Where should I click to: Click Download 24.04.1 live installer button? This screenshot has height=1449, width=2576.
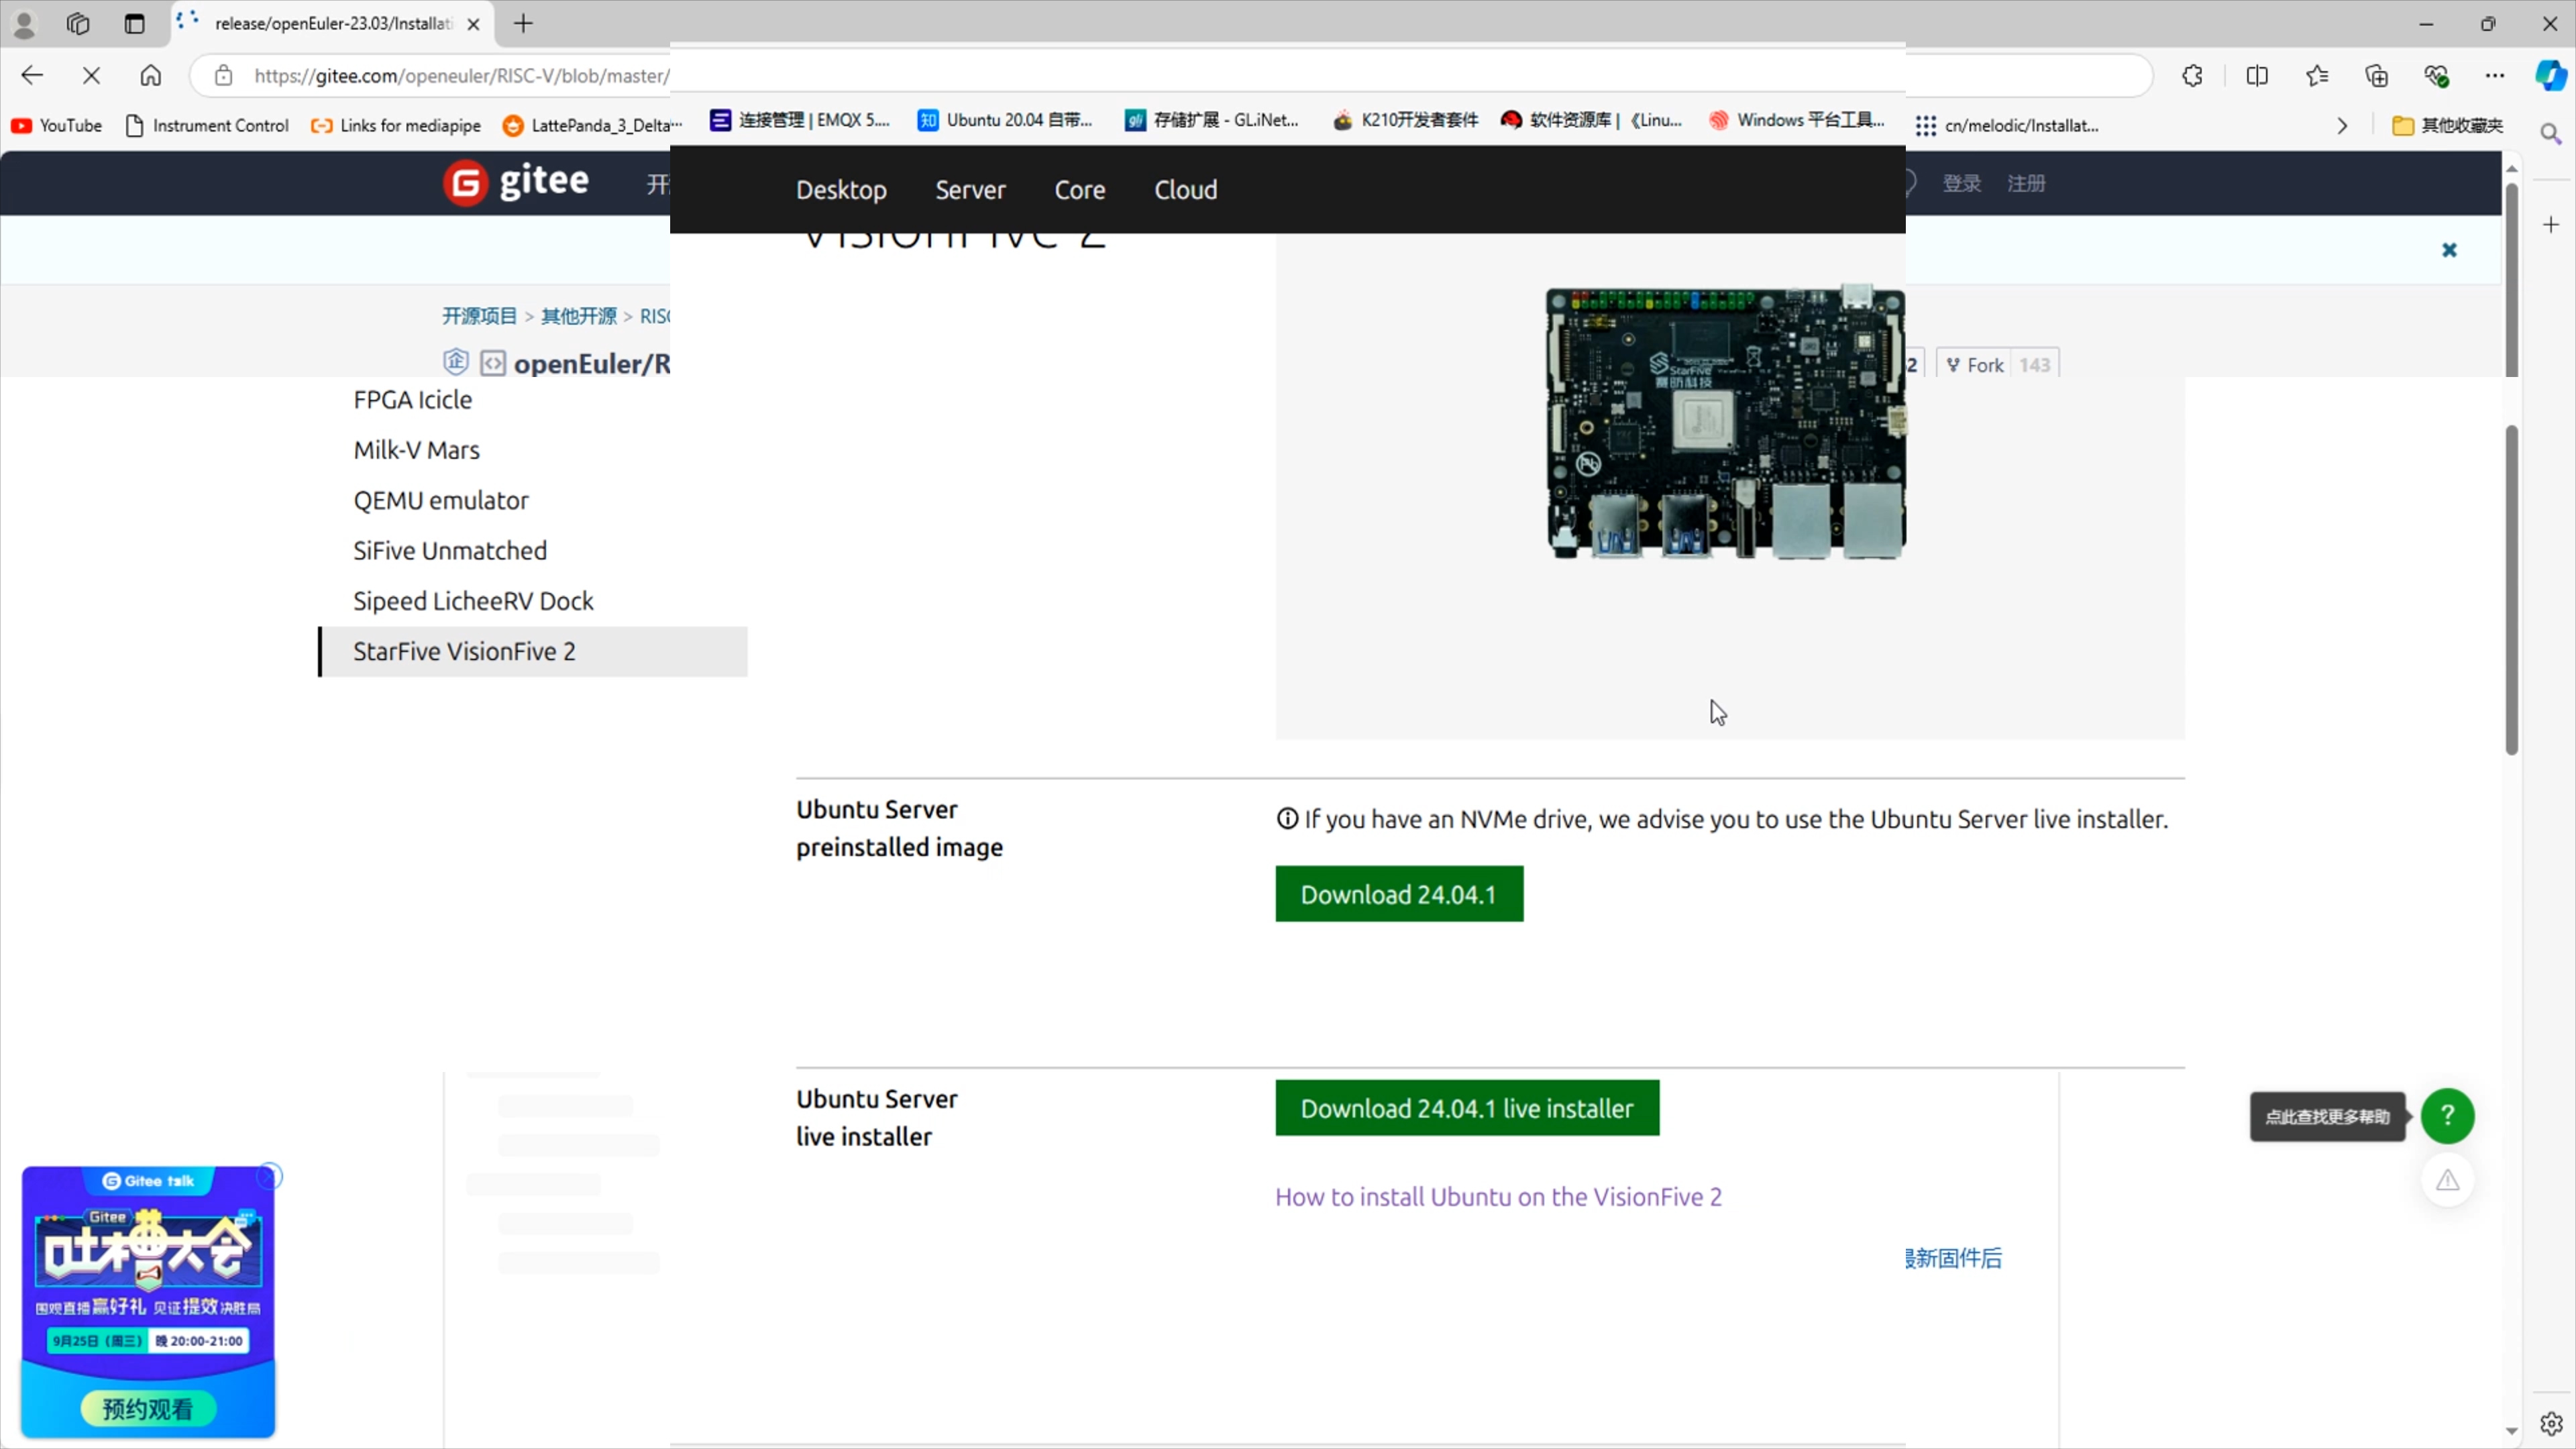1467,1108
